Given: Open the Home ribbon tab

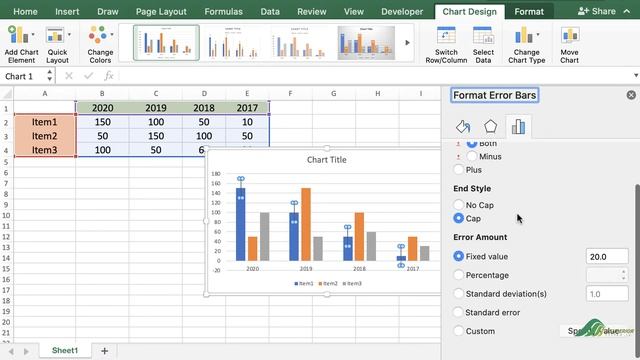Looking at the screenshot, I should click(x=25, y=12).
